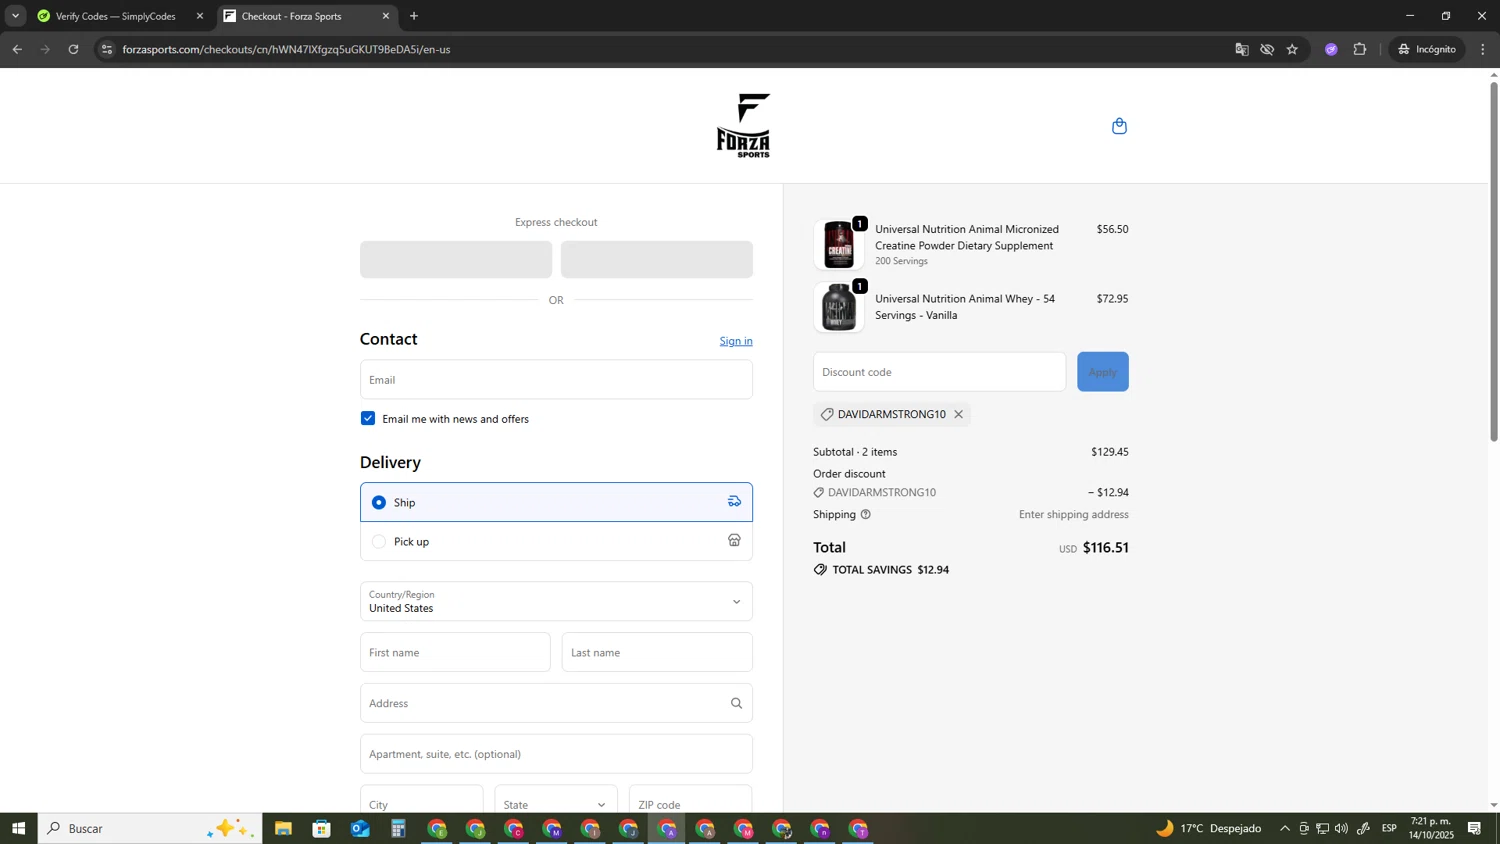Click the total price $116.51
Viewport: 1500px width, 844px height.
1106,548
